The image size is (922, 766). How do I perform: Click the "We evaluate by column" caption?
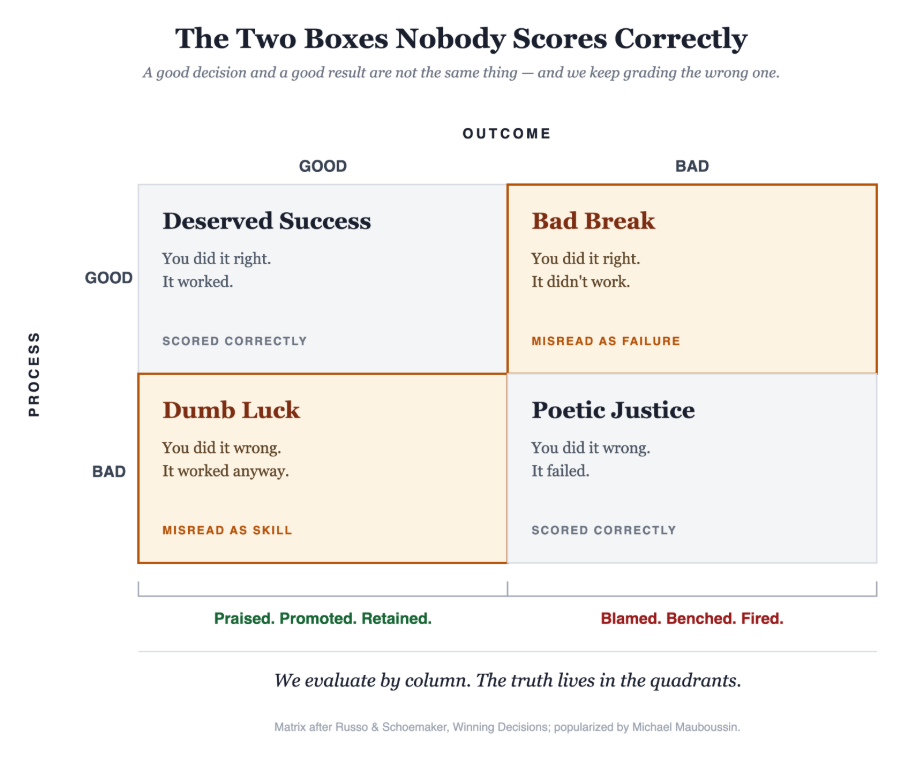pyautogui.click(x=507, y=681)
